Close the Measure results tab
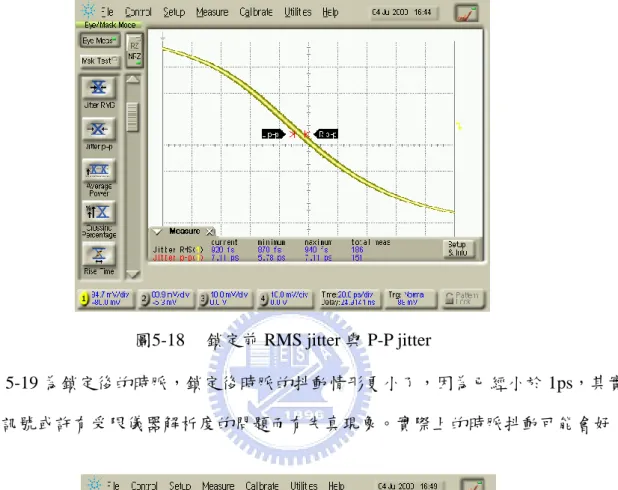The image size is (618, 490). point(210,231)
